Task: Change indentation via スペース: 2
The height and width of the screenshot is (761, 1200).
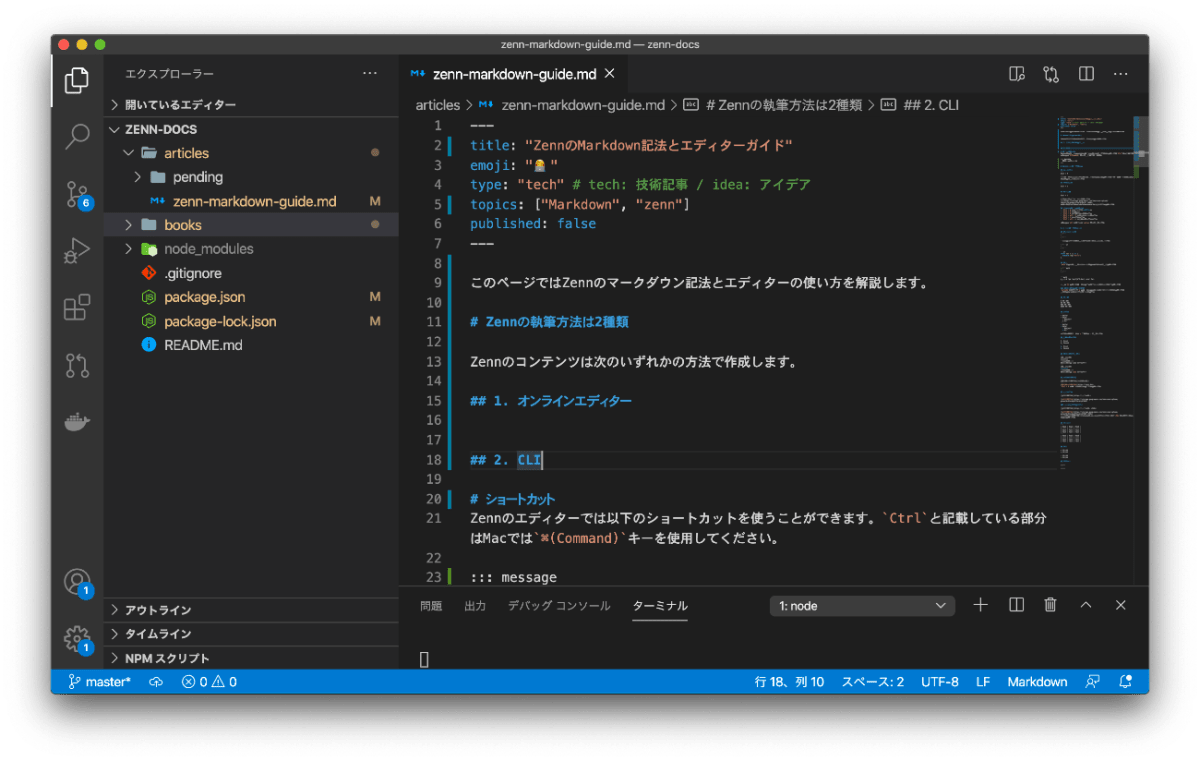Action: [872, 682]
